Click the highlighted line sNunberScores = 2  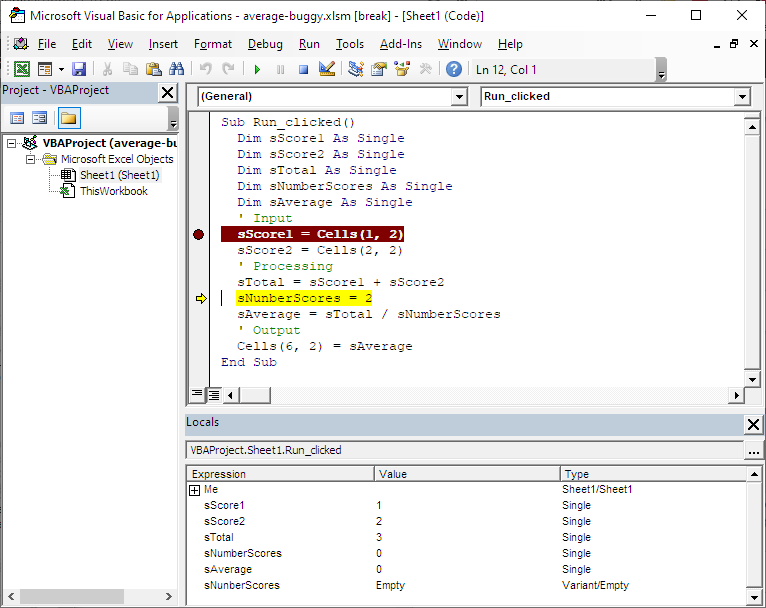point(304,298)
